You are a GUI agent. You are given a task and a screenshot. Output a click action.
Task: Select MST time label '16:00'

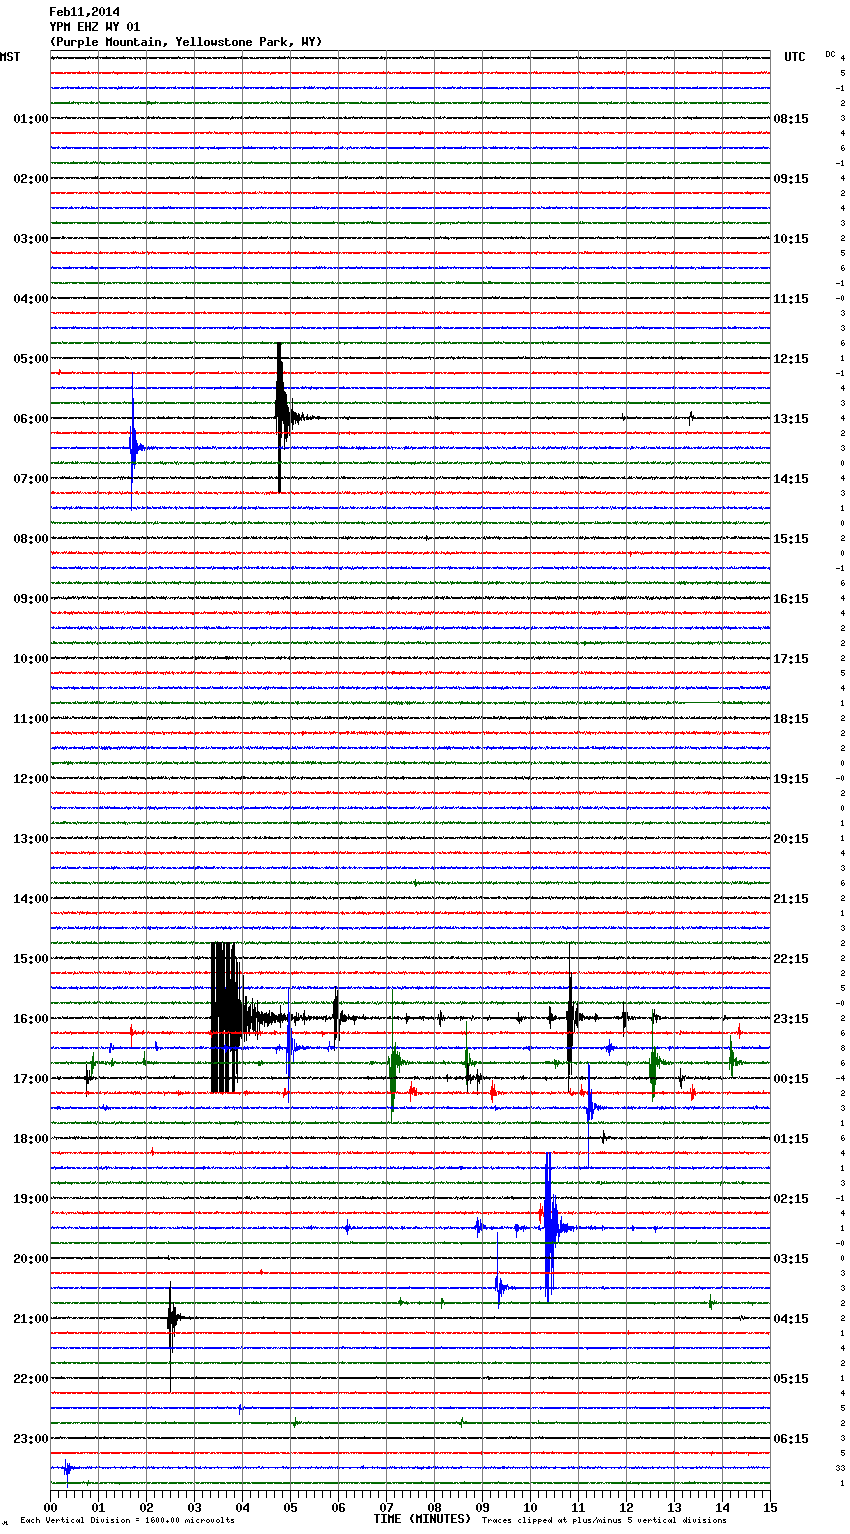(31, 1019)
